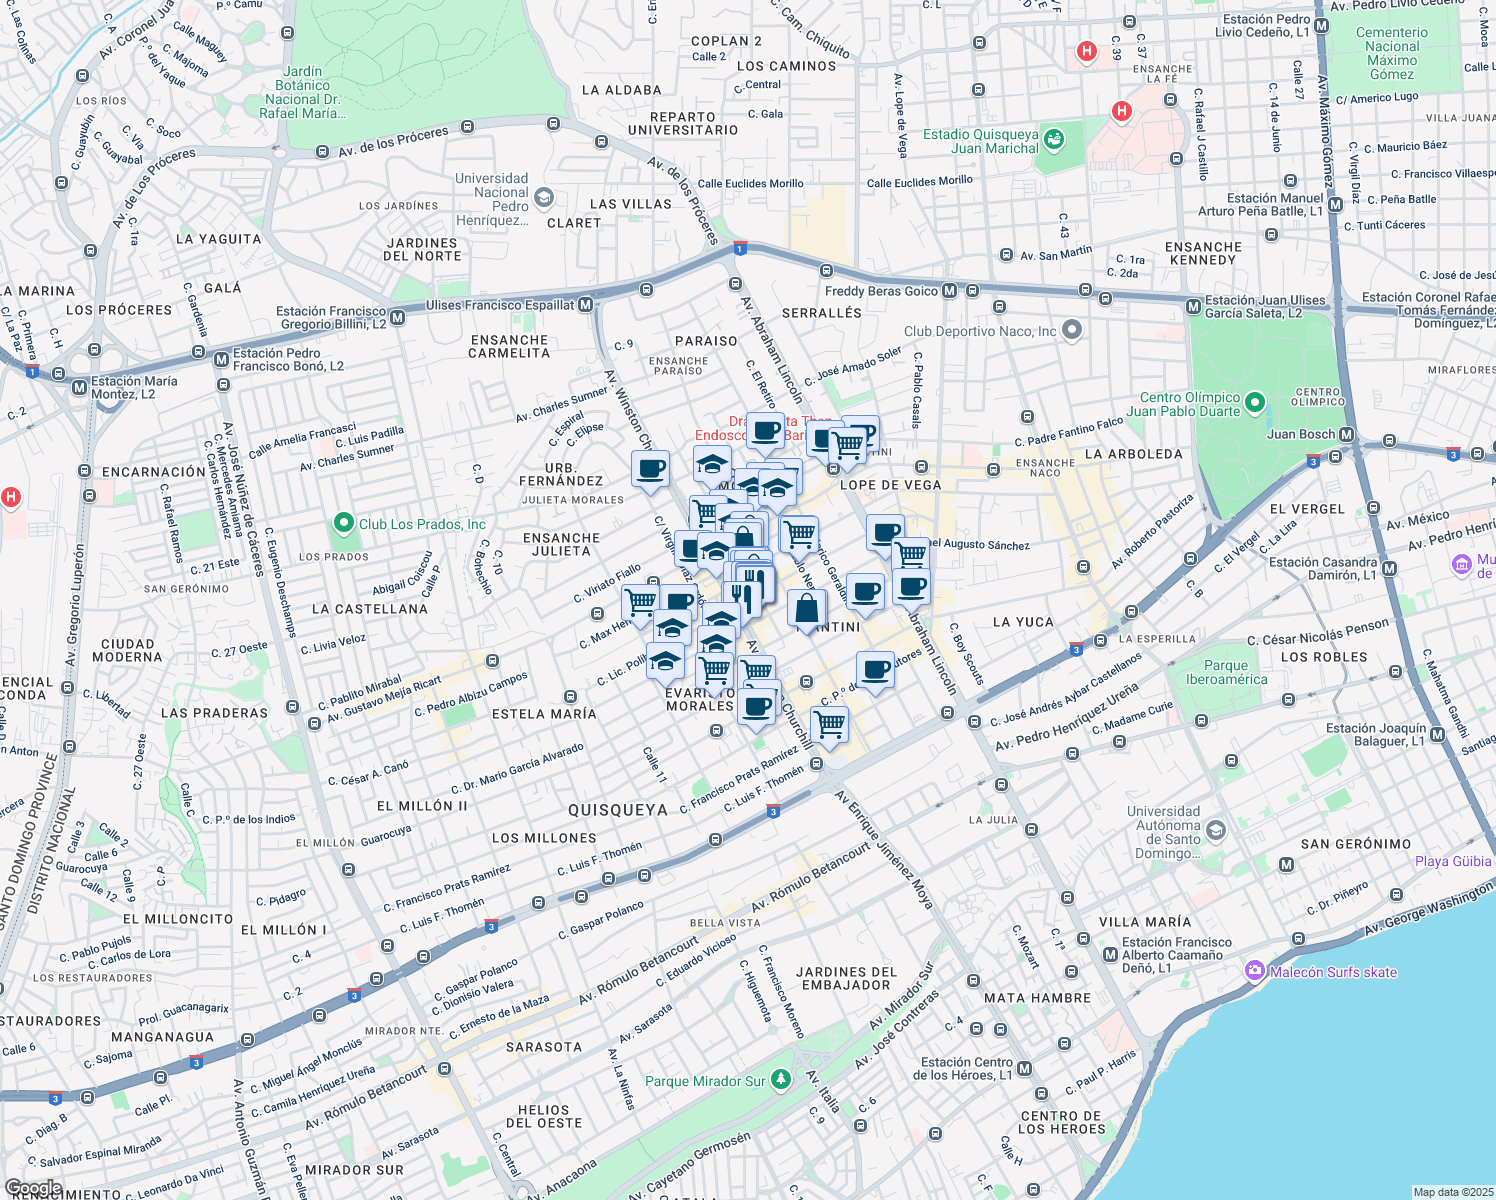Select VILLA MARÍA neighborhood label

click(1145, 921)
